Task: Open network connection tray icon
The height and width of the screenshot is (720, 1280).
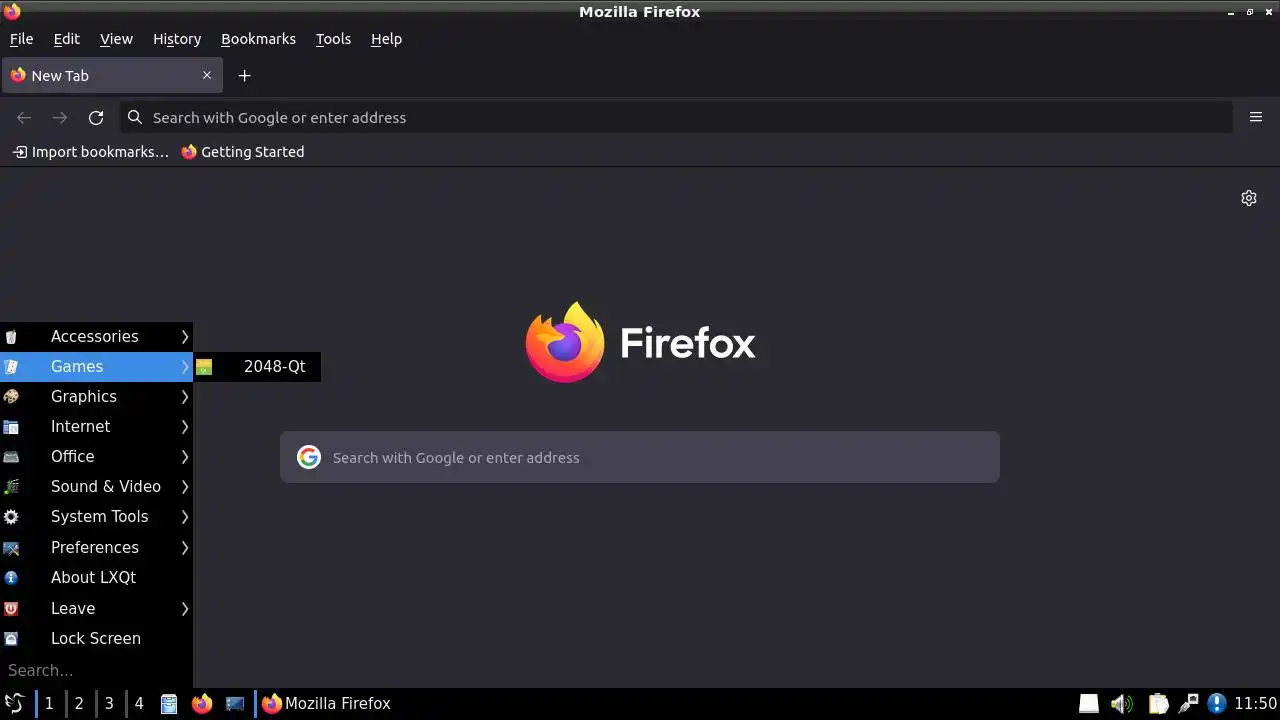Action: click(x=1188, y=704)
